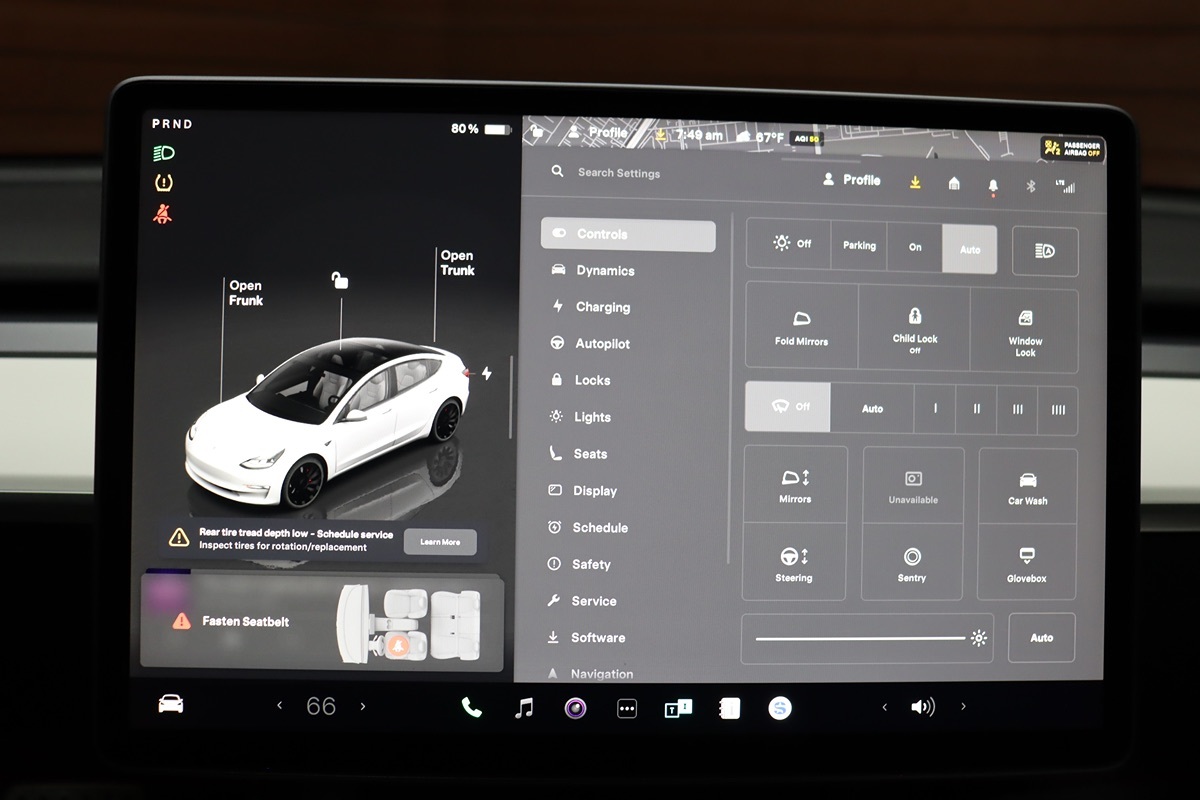Raise cabin temperature with the right chevron
The height and width of the screenshot is (800, 1200).
[362, 706]
